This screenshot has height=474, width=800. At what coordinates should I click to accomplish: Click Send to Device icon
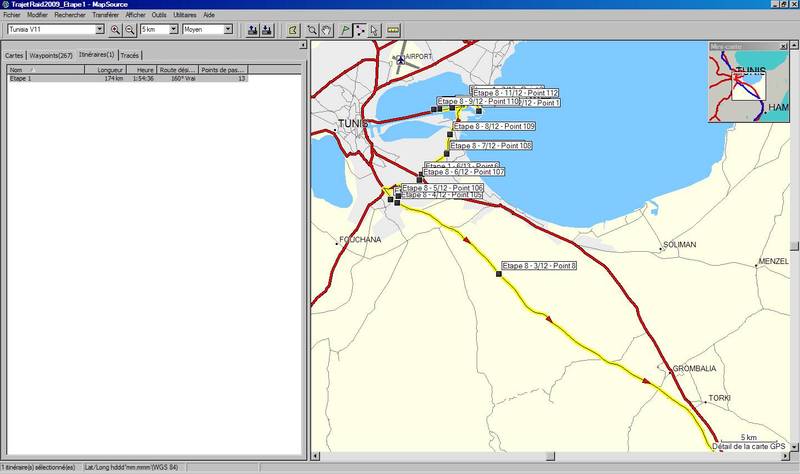[253, 30]
